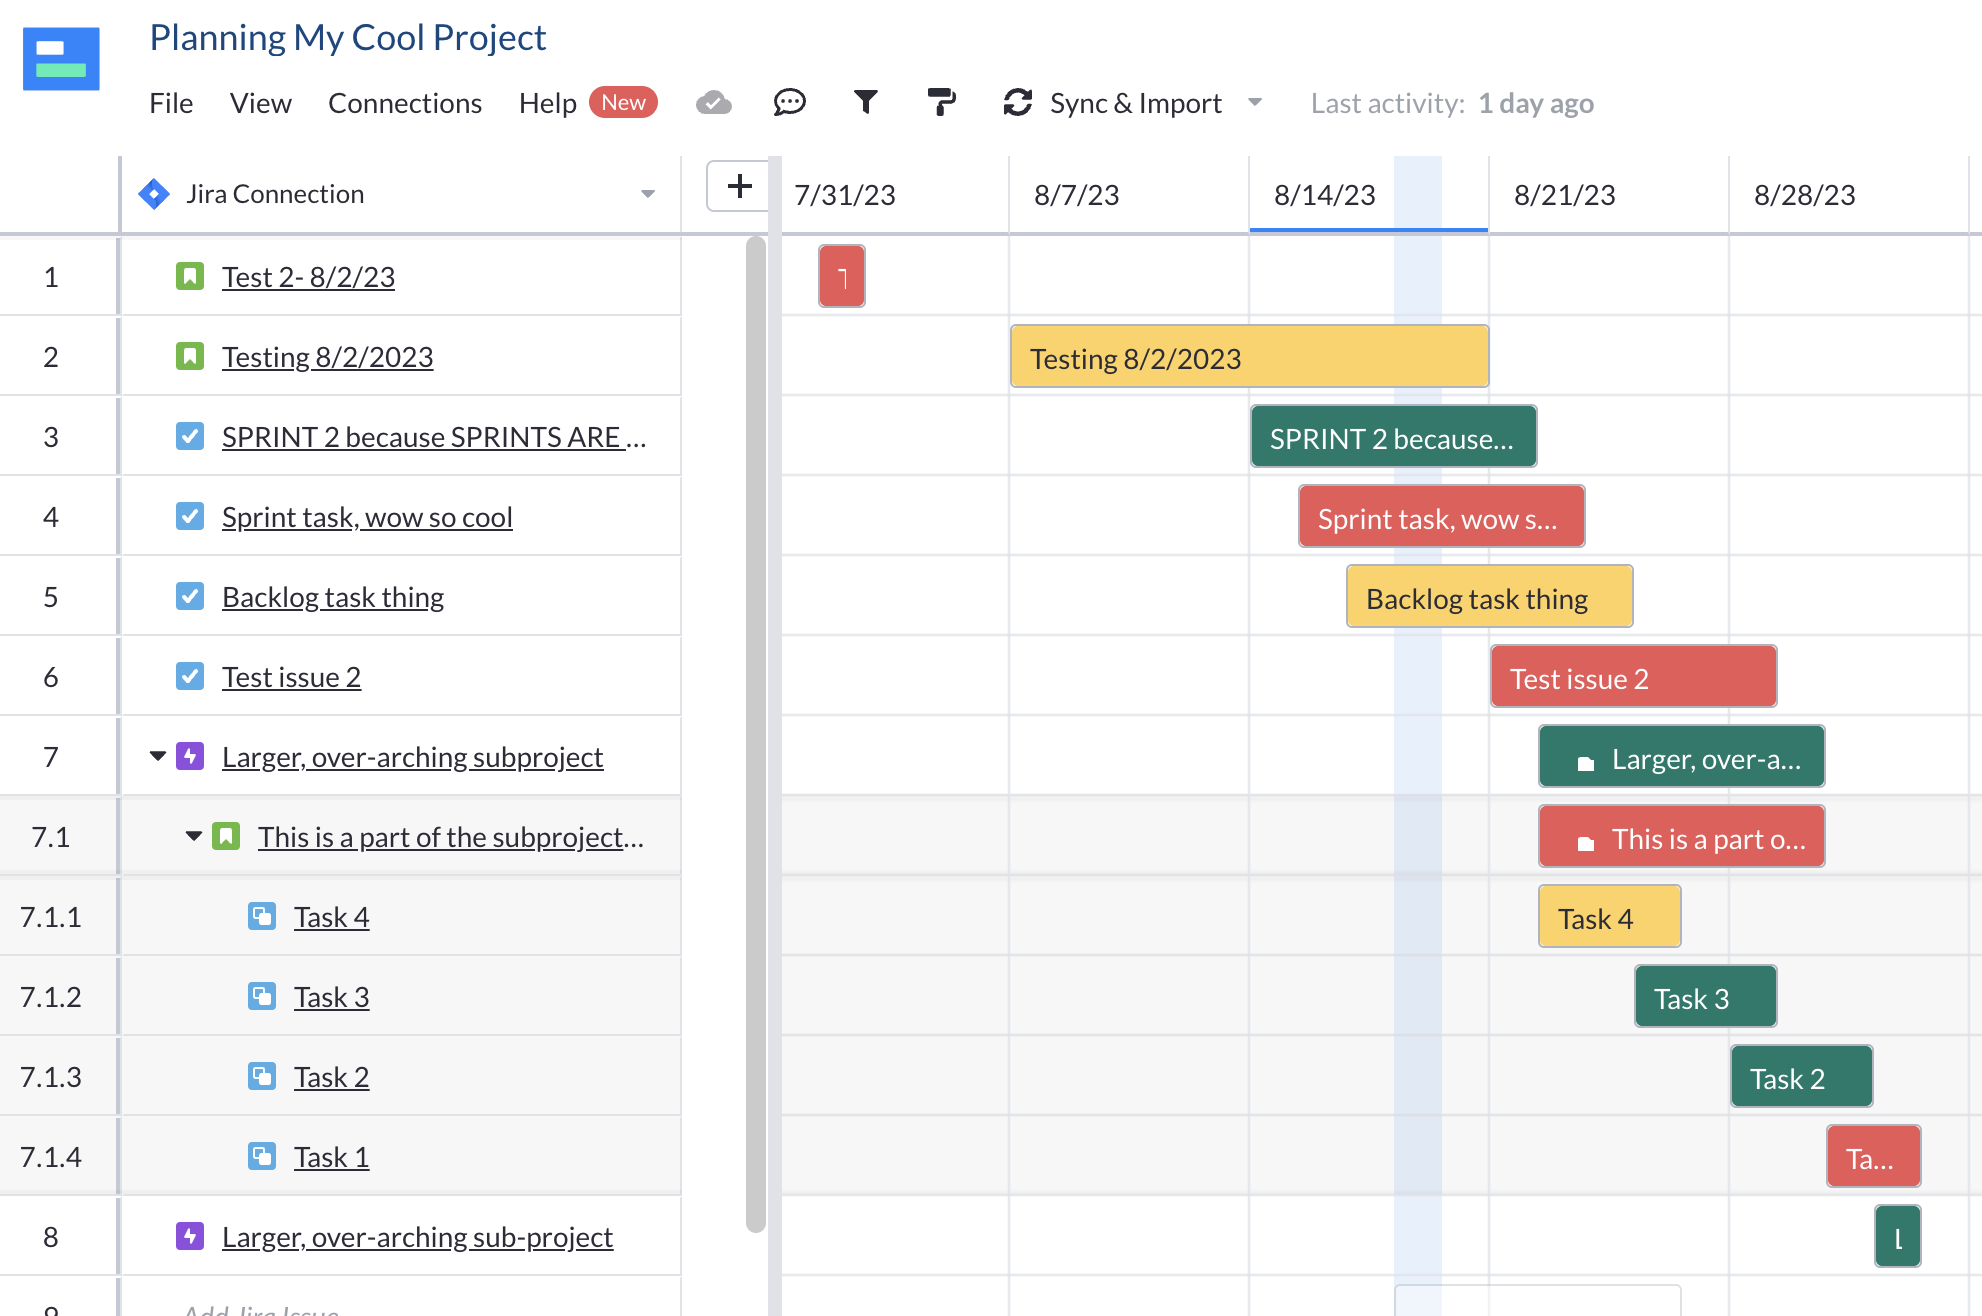Open the File menu
Screen dimensions: 1982x1316
click(170, 103)
